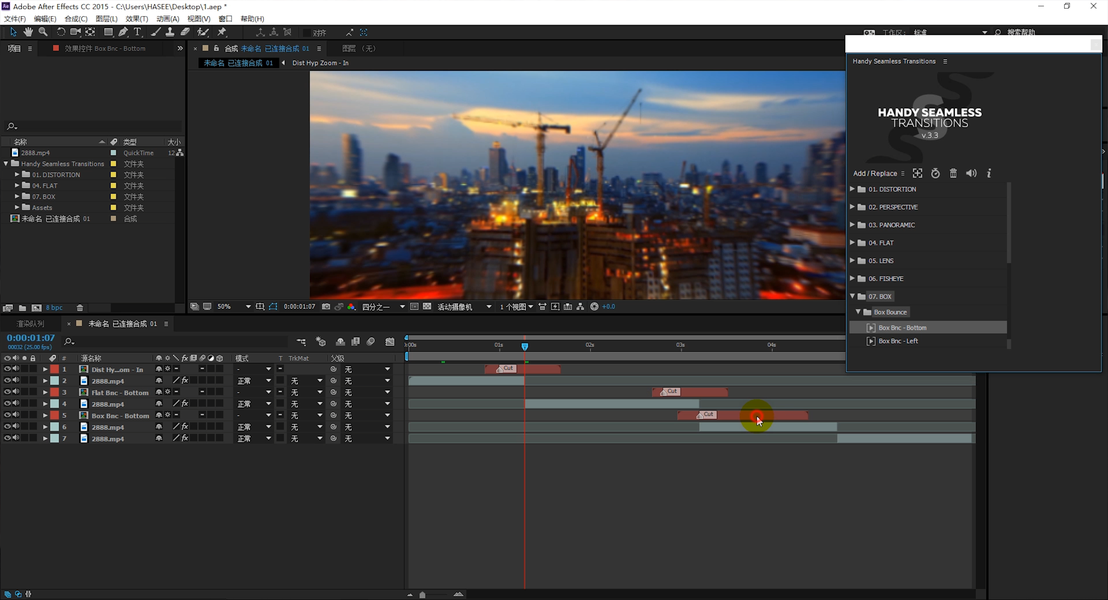
Task: Select the Rotation tool
Action: pyautogui.click(x=61, y=32)
